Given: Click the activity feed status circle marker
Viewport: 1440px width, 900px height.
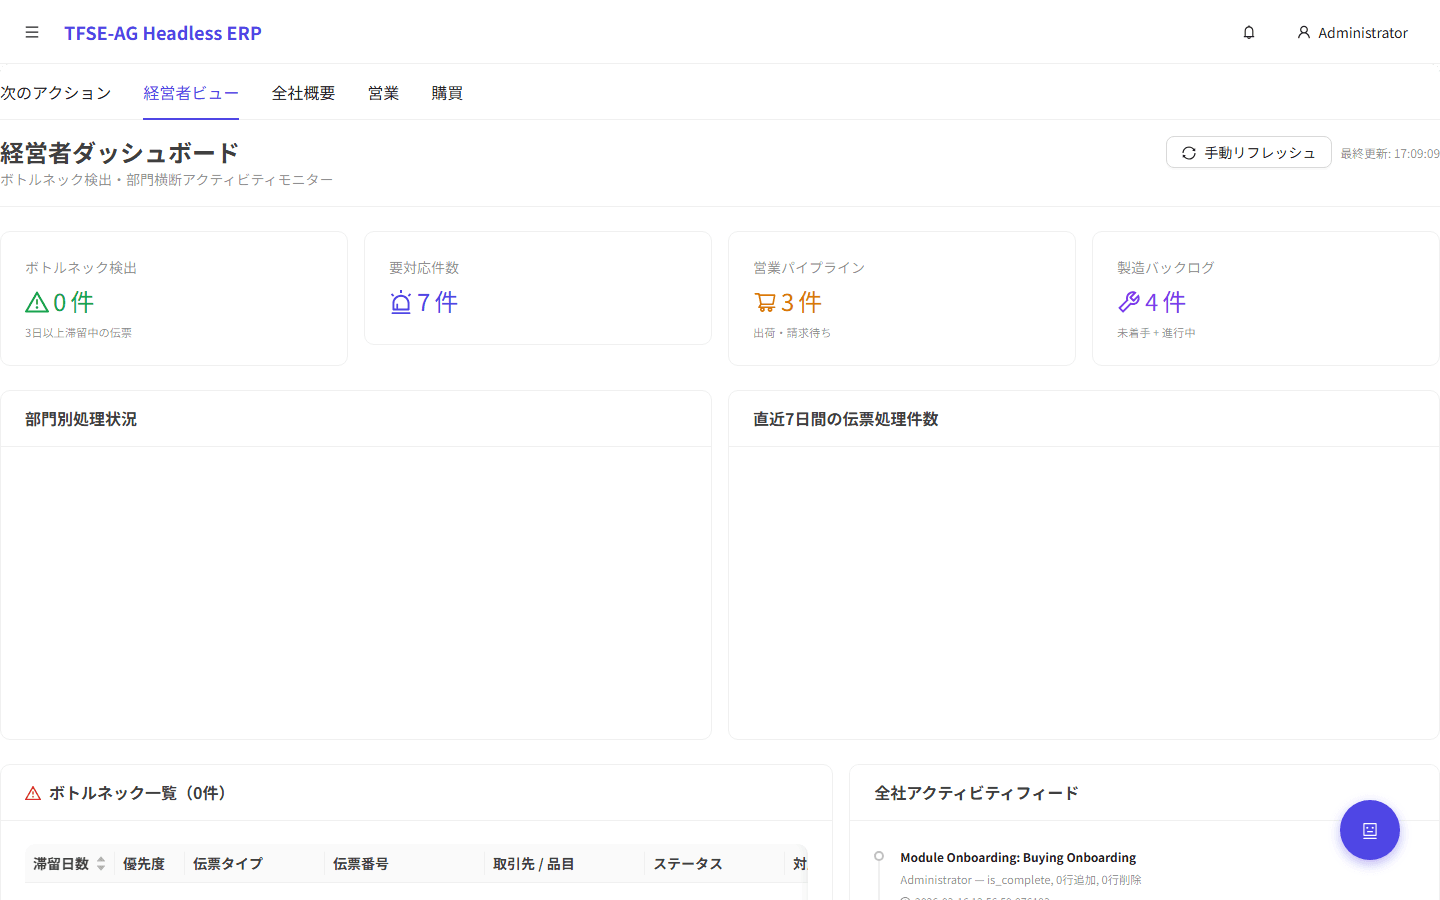Looking at the screenshot, I should point(878,856).
